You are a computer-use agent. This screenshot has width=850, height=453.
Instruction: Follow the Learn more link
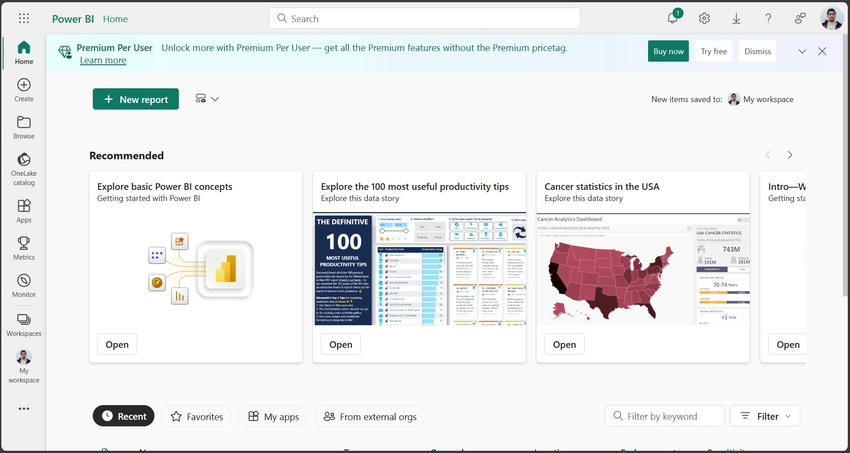103,60
